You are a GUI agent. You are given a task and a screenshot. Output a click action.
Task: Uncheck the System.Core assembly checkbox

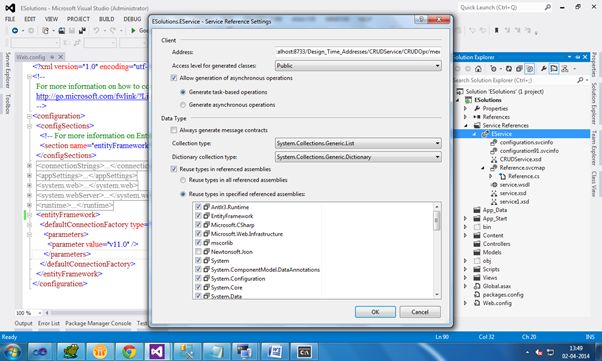point(198,287)
